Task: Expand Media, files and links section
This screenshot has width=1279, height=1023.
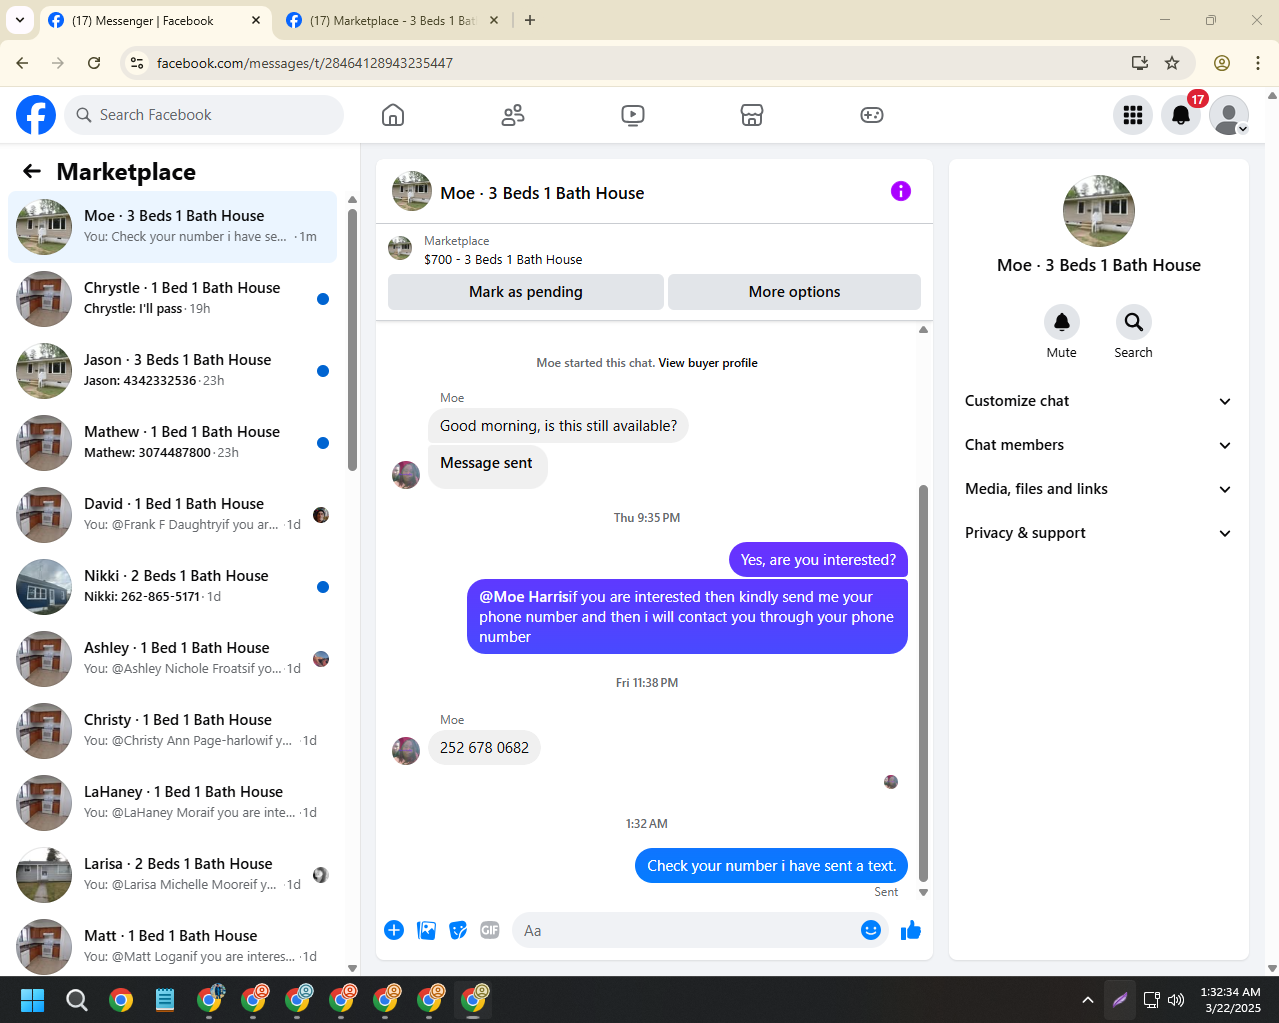Action: coord(1098,489)
